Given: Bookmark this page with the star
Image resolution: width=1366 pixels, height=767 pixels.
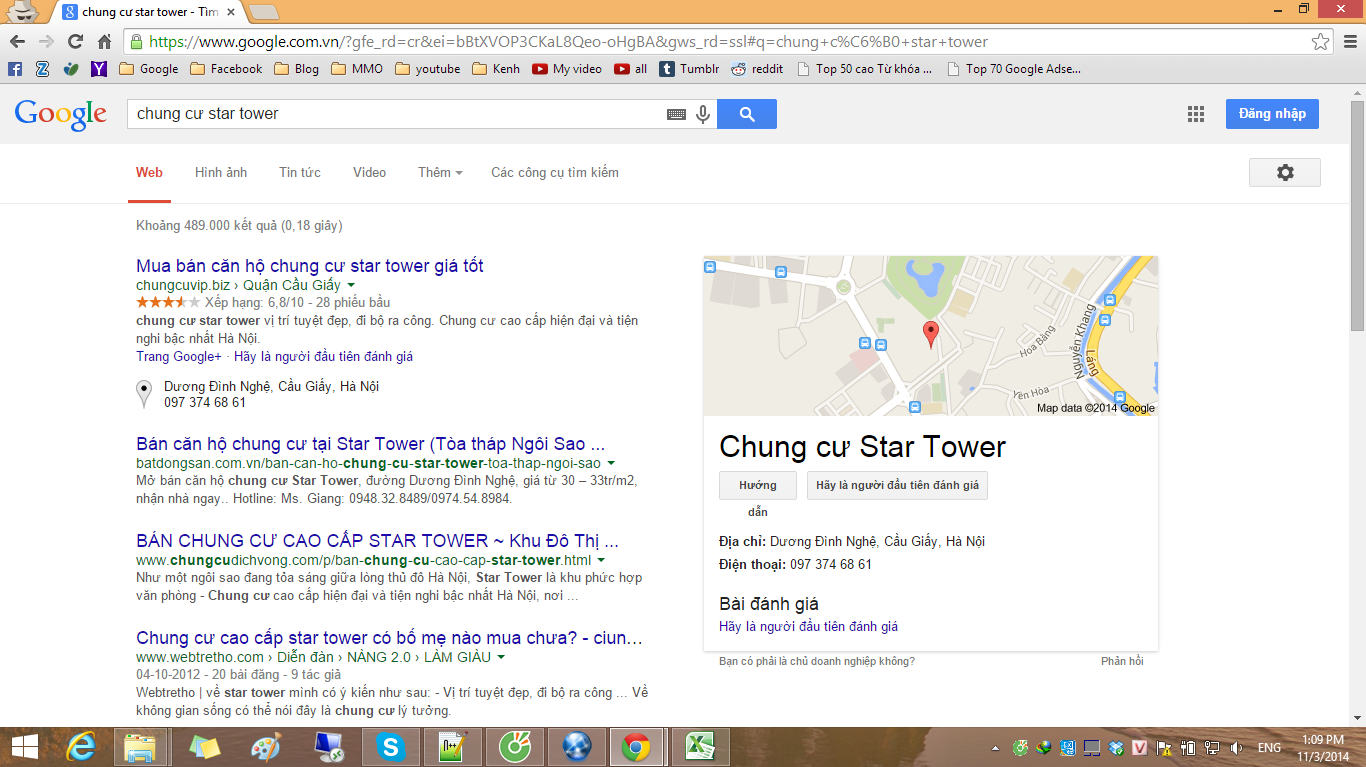Looking at the screenshot, I should 1321,42.
